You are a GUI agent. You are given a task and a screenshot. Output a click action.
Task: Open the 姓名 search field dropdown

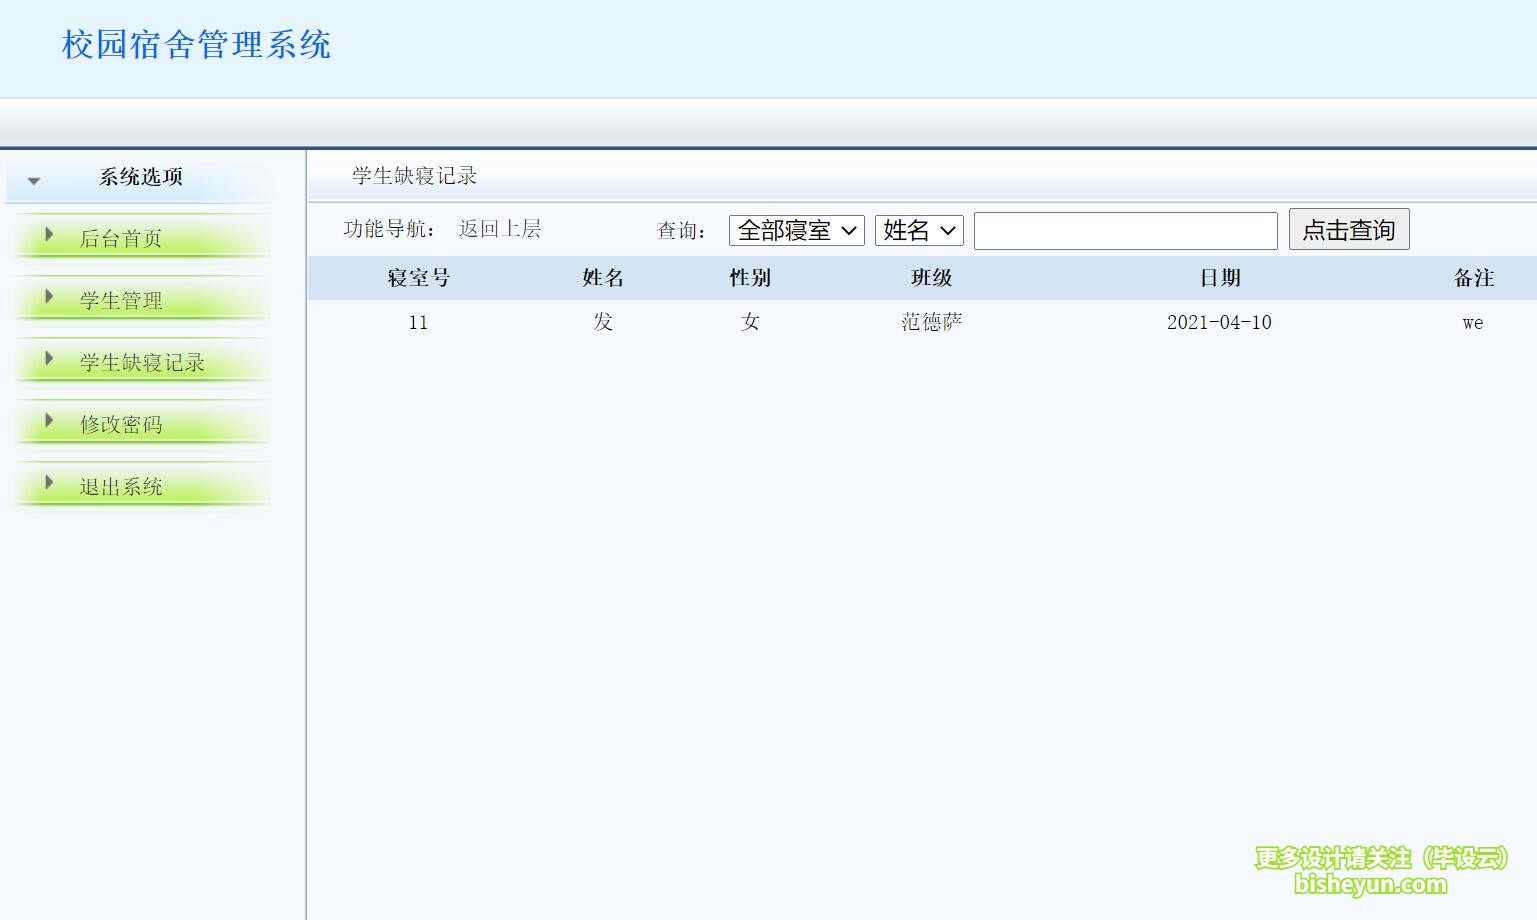[x=917, y=229]
